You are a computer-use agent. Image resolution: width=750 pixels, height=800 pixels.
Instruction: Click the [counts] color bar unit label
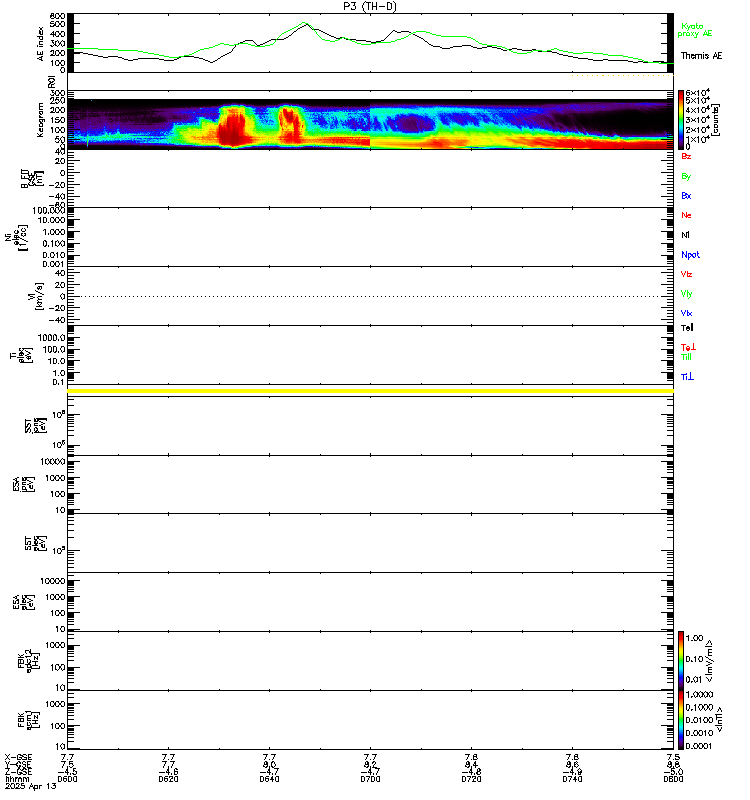(716, 119)
